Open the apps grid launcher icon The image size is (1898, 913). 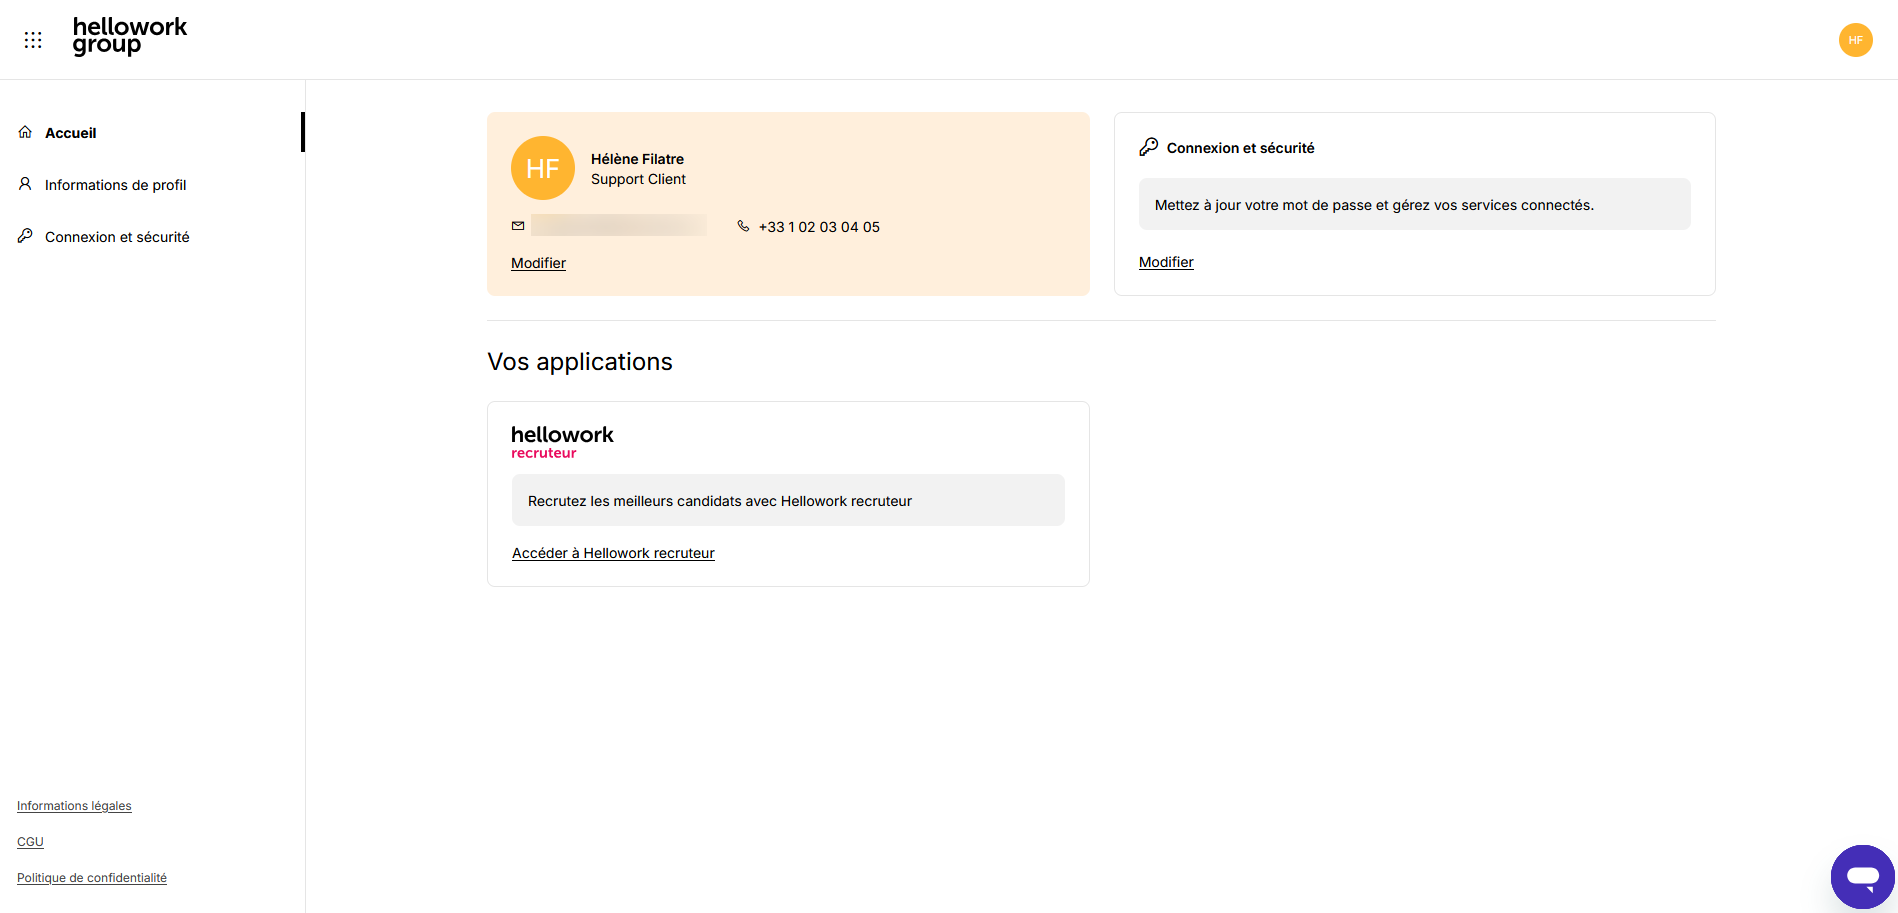tap(33, 40)
